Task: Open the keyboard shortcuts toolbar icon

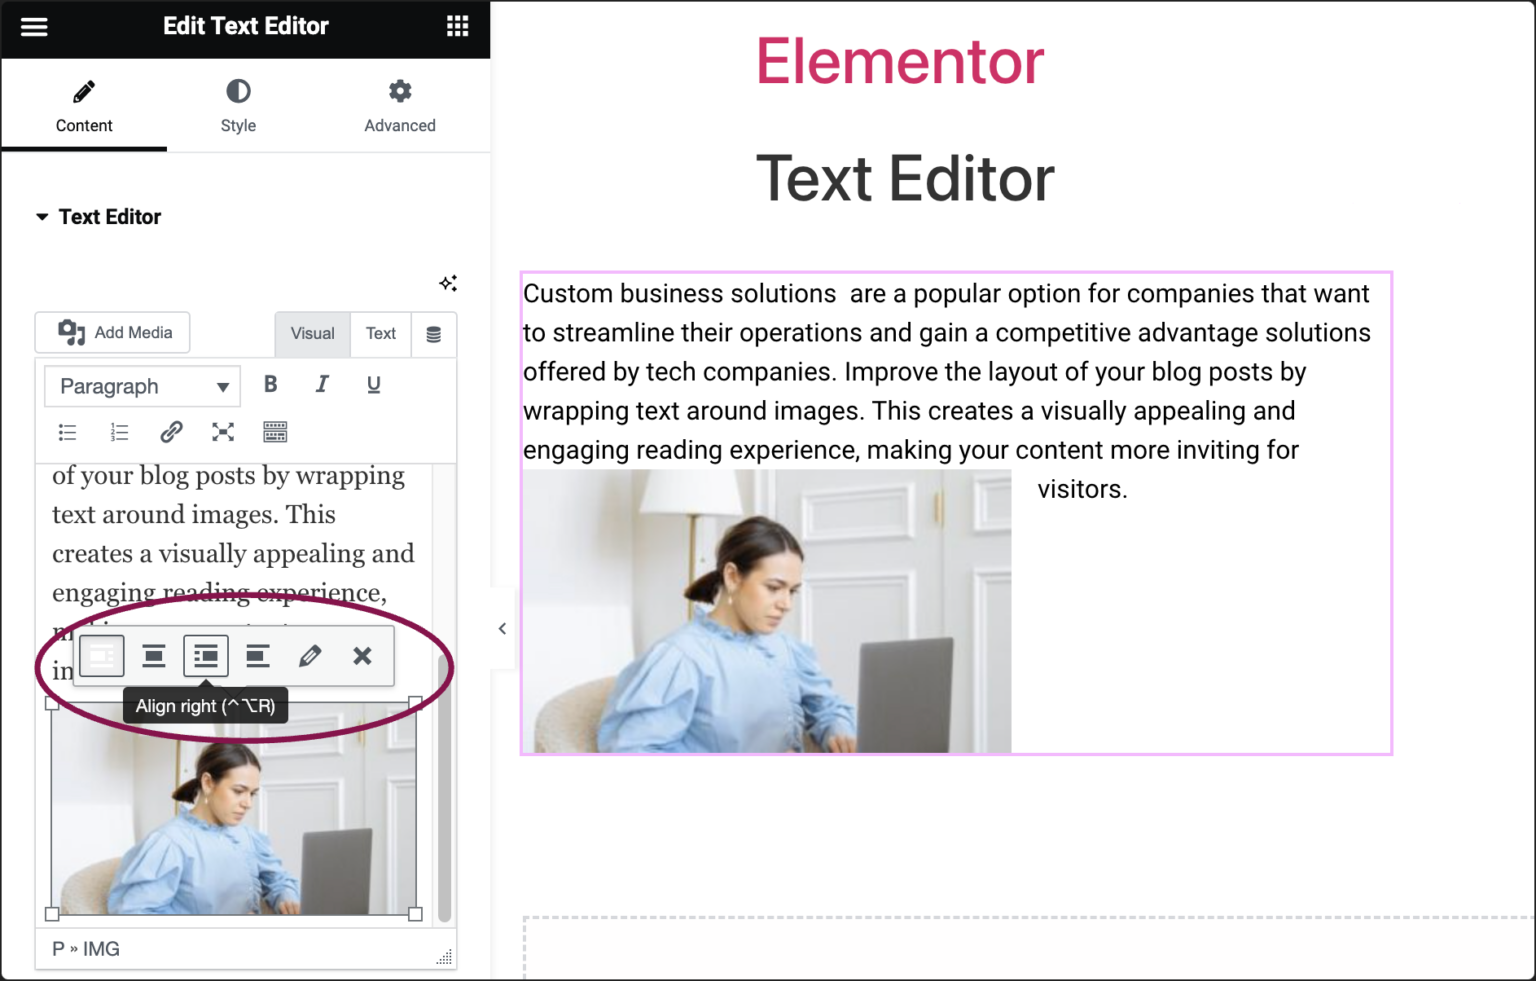Action: click(275, 432)
